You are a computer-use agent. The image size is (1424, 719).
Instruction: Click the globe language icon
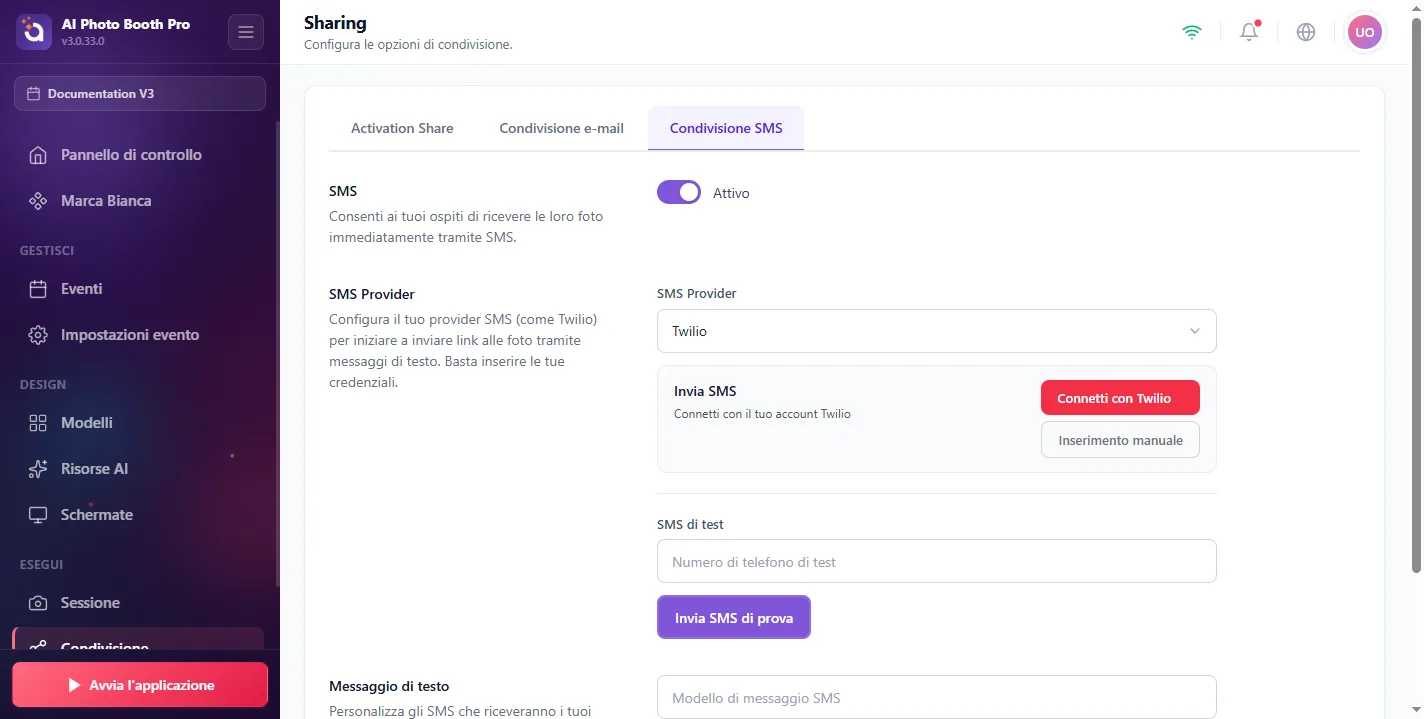pos(1306,32)
